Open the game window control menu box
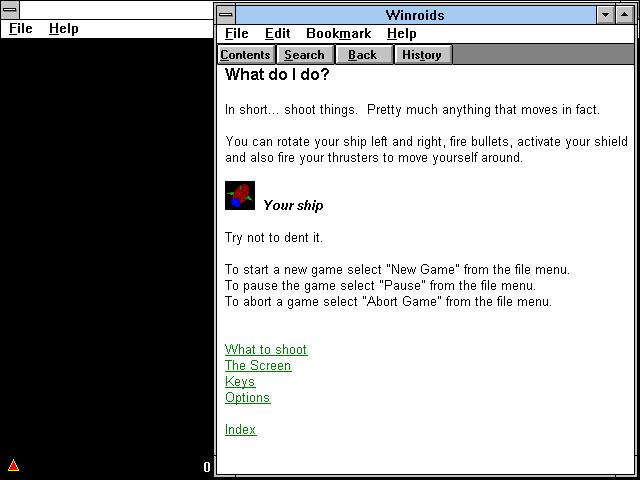Viewport: 640px width, 480px height. pyautogui.click(x=10, y=9)
